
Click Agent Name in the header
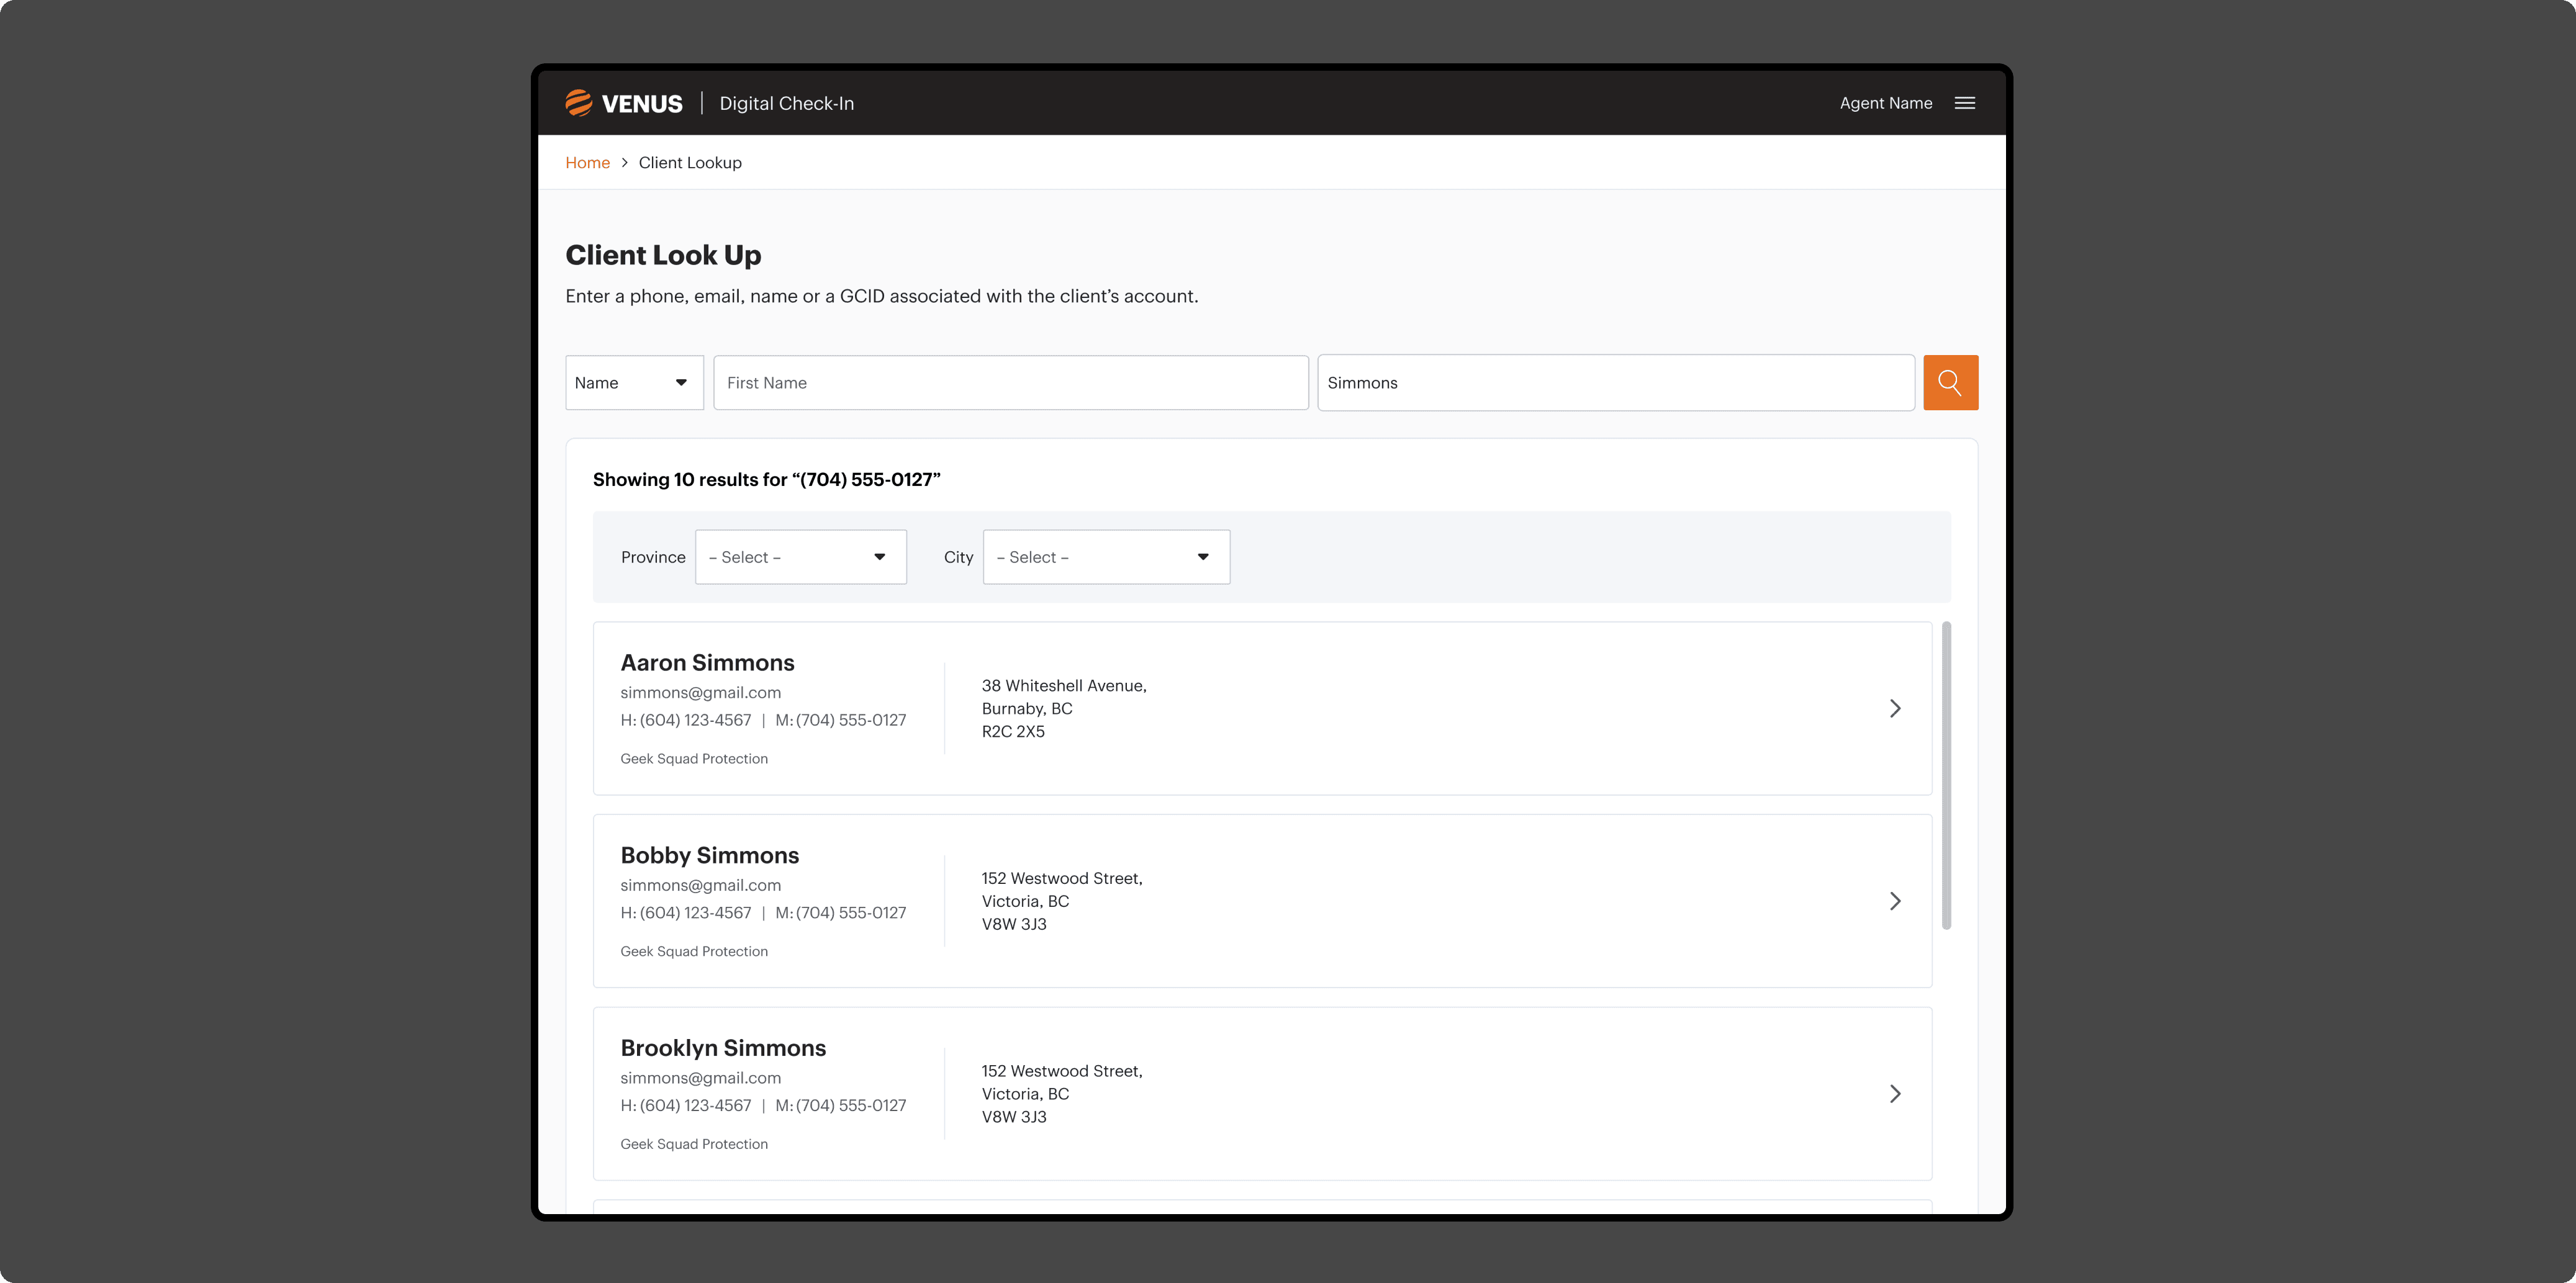1885,103
